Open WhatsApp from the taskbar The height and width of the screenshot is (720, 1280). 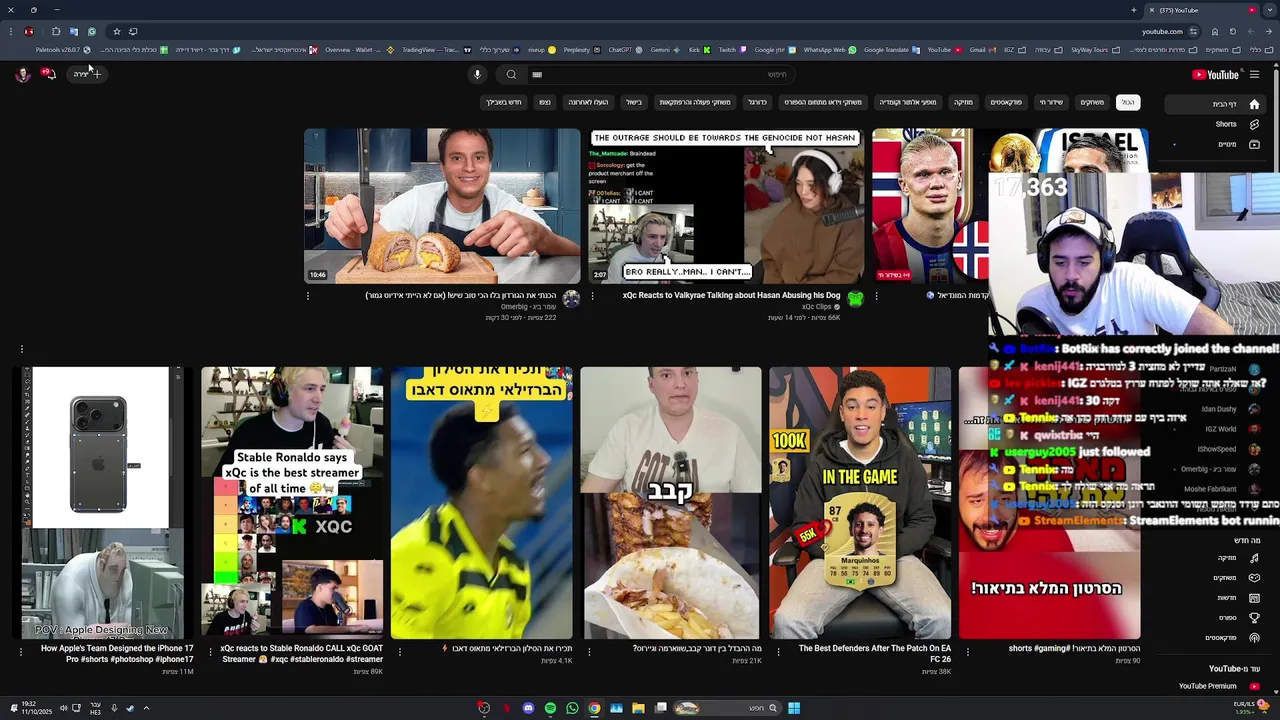572,708
